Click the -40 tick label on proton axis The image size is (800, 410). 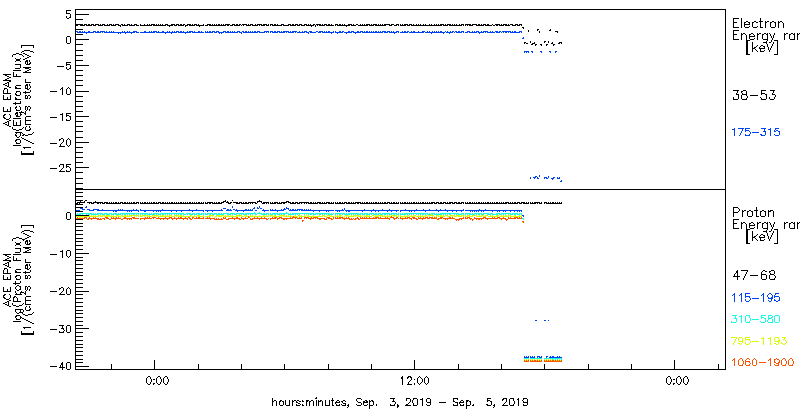[x=60, y=367]
